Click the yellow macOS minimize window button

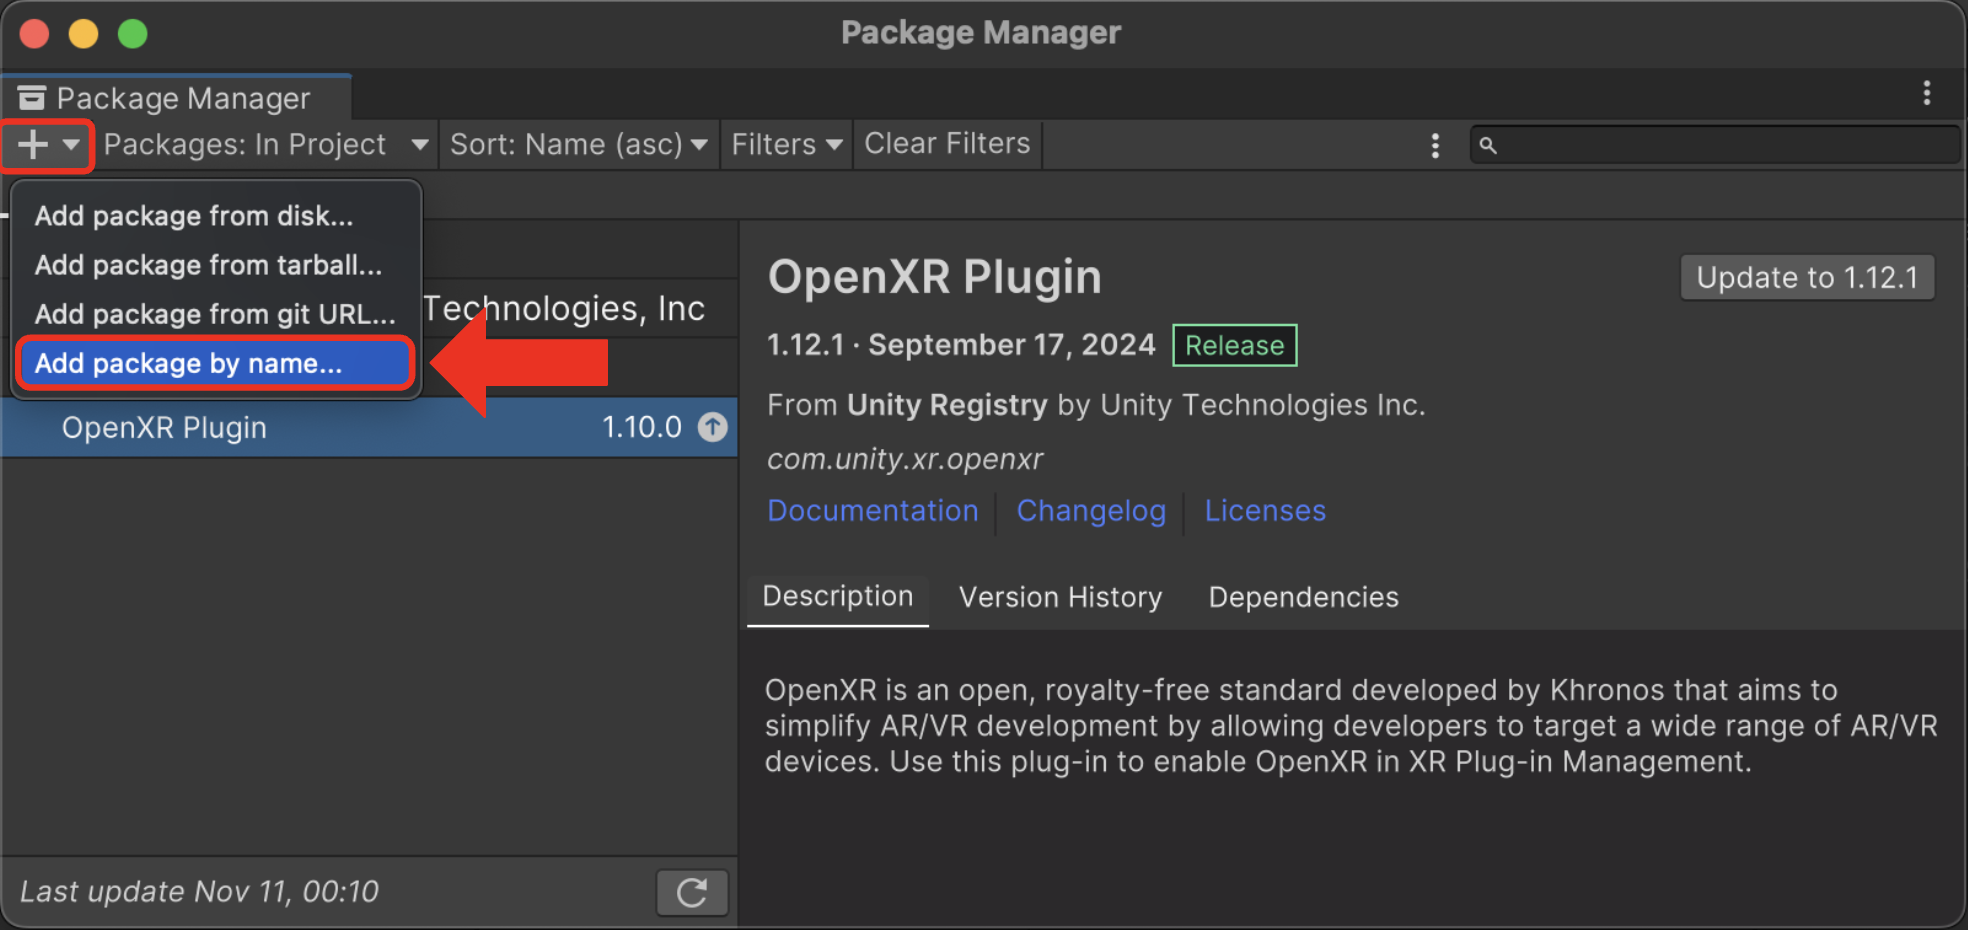pos(83,34)
